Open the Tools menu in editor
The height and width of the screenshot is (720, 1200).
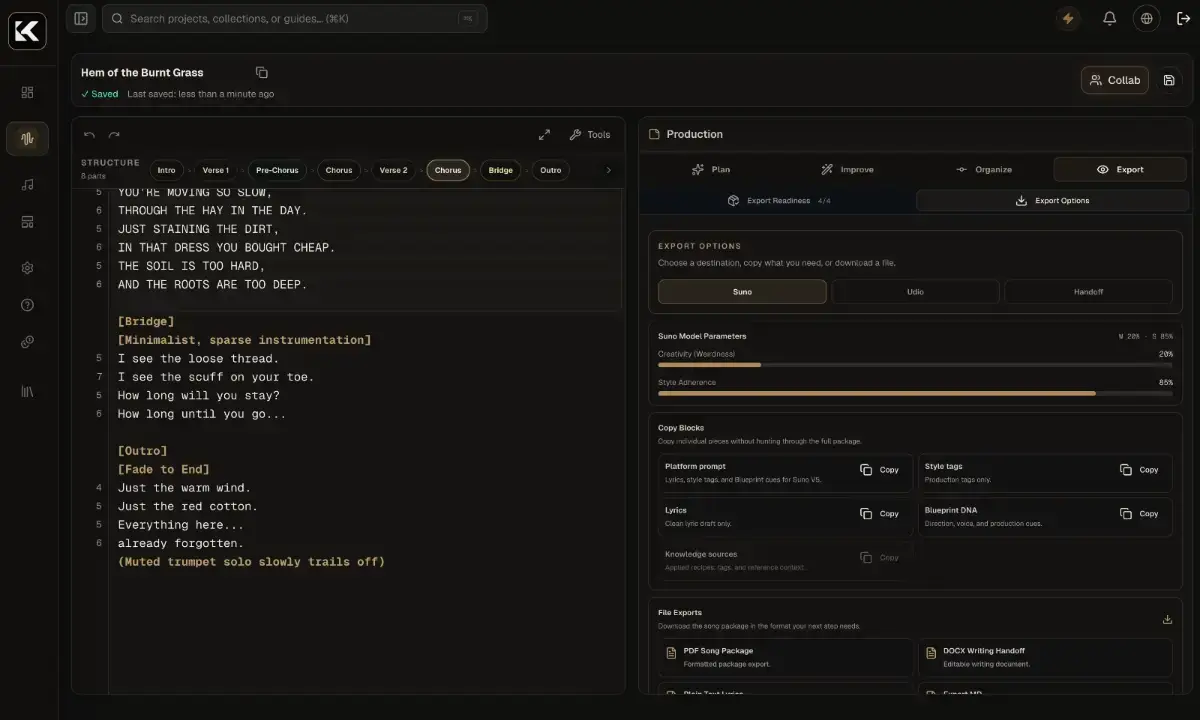pyautogui.click(x=590, y=135)
